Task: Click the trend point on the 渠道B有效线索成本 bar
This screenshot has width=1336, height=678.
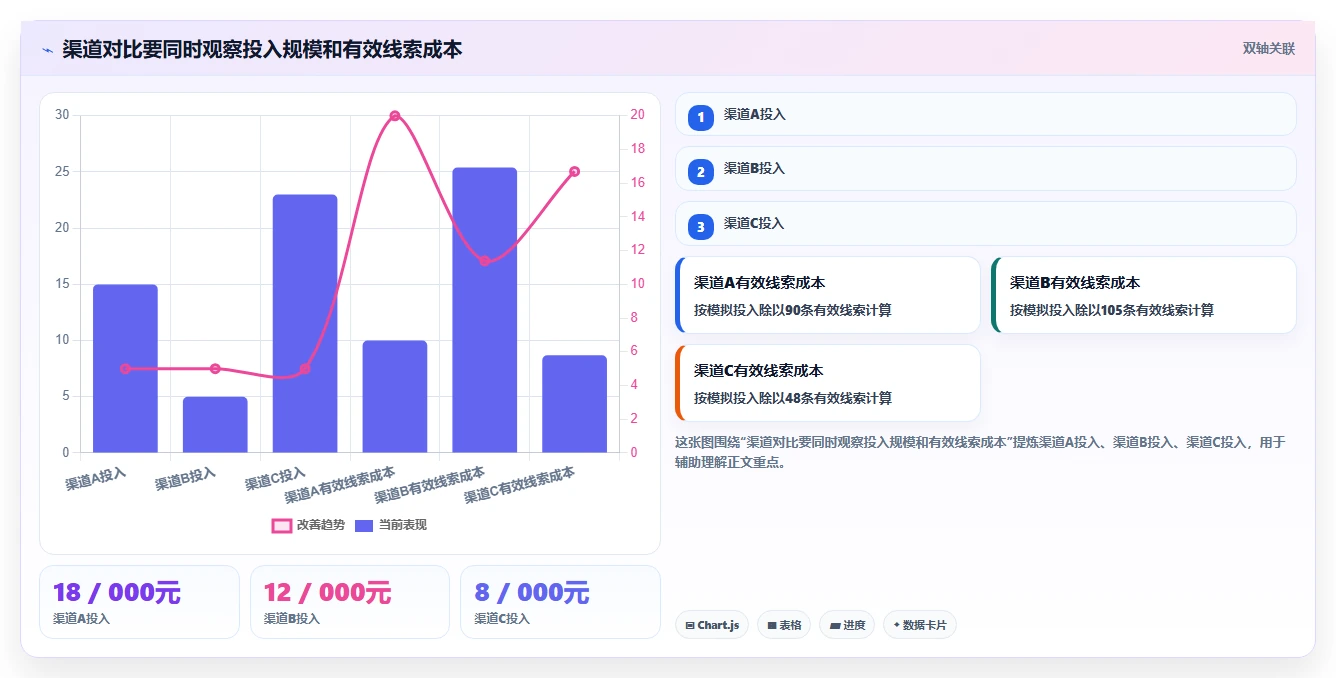Action: [x=484, y=261]
